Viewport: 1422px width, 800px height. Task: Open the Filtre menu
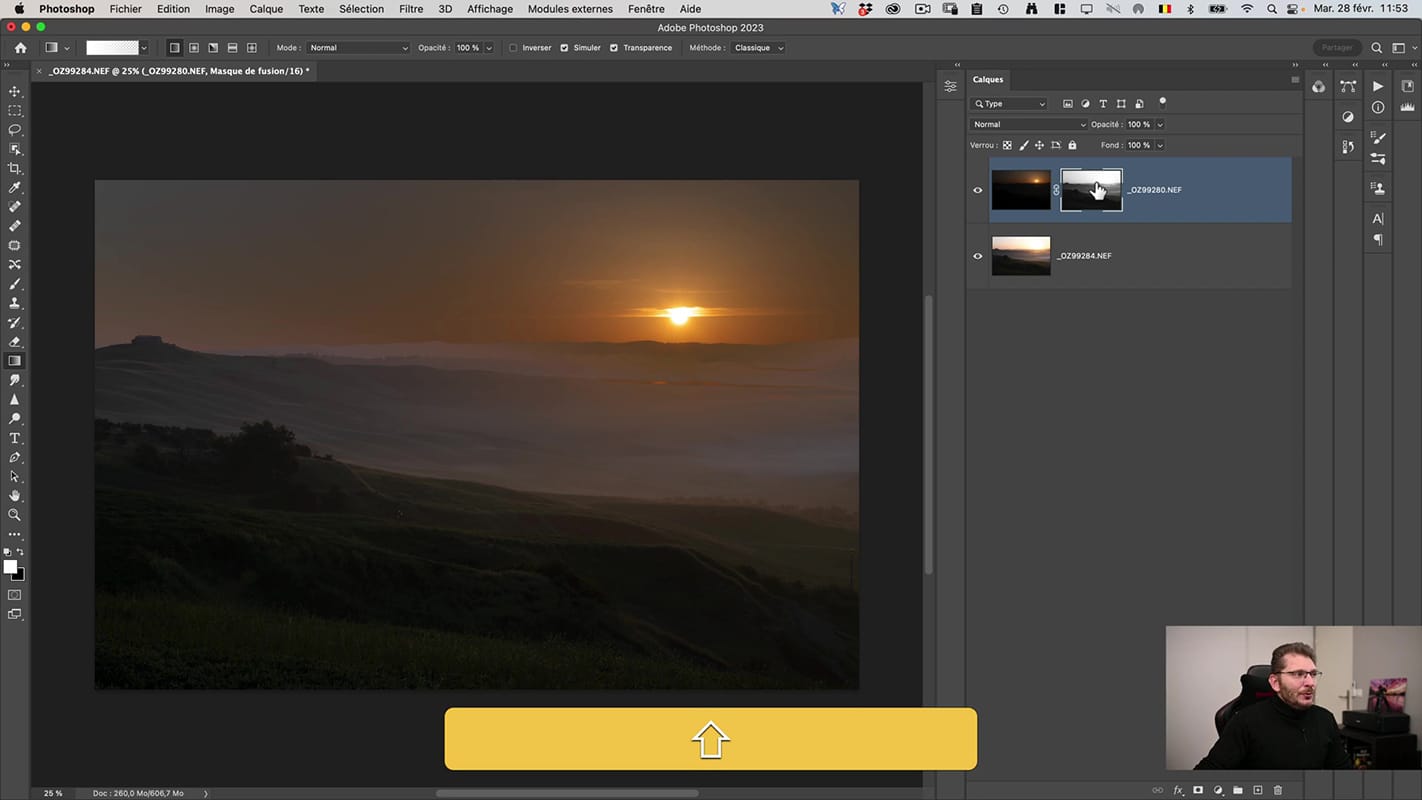[x=411, y=9]
